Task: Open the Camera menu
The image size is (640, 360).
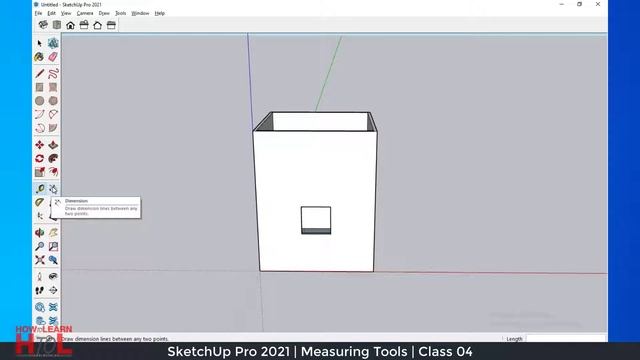Action: 85,13
